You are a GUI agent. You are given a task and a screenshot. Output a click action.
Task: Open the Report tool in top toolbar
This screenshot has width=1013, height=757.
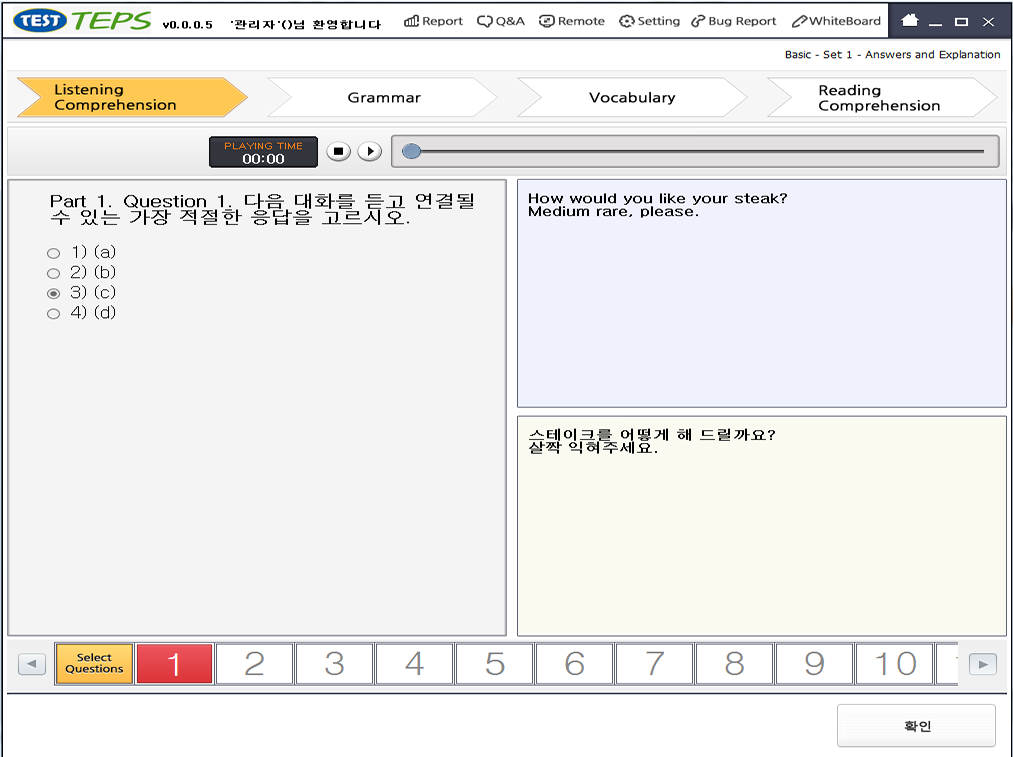433,21
